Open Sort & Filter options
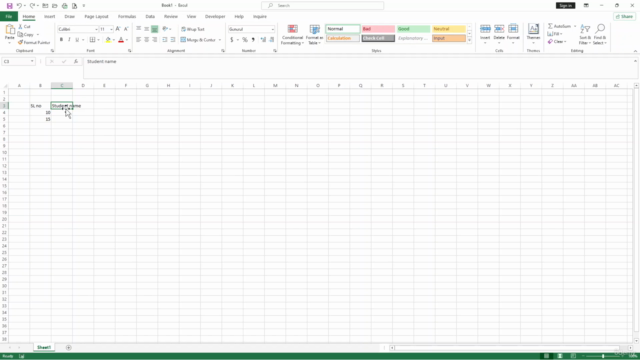 (x=585, y=34)
